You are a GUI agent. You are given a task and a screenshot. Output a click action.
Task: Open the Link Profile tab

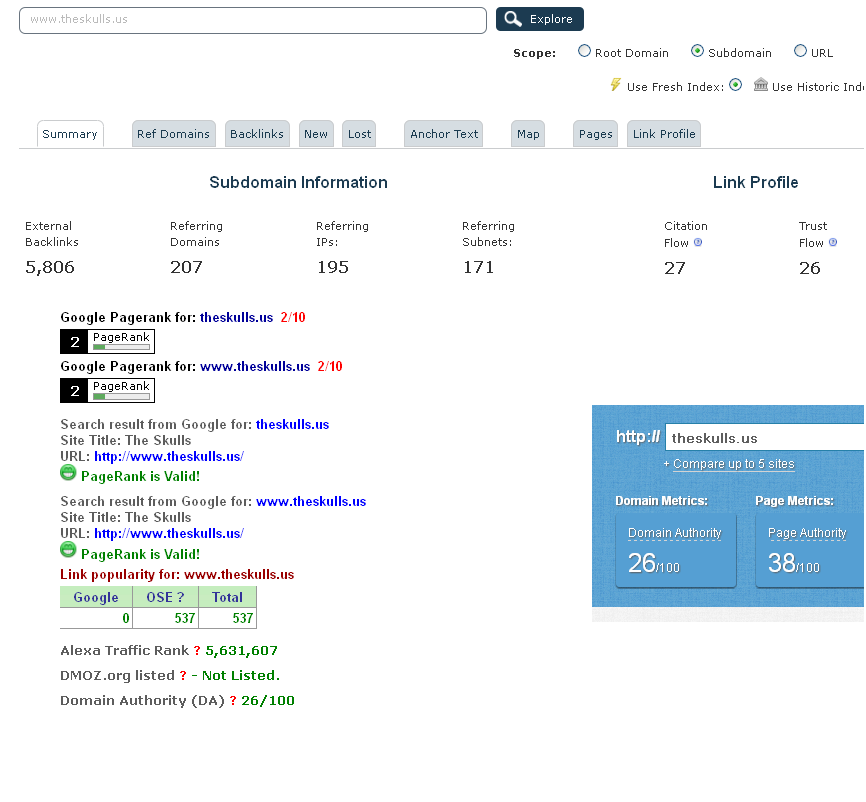click(664, 134)
